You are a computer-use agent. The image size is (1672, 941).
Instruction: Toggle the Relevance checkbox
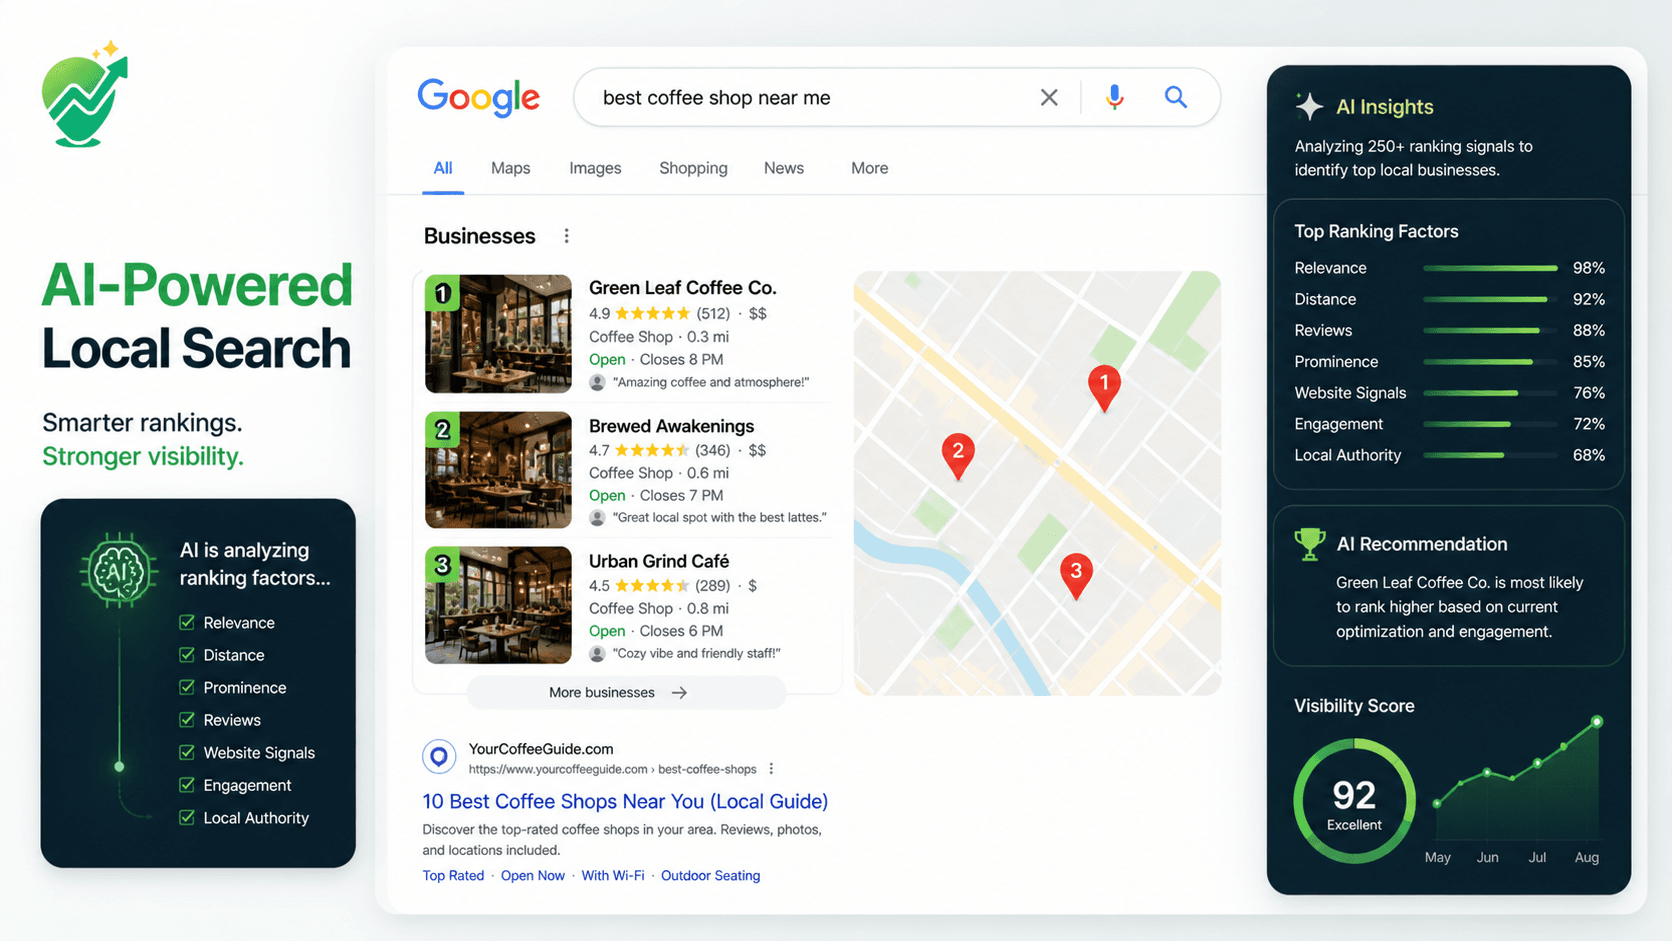coord(187,622)
